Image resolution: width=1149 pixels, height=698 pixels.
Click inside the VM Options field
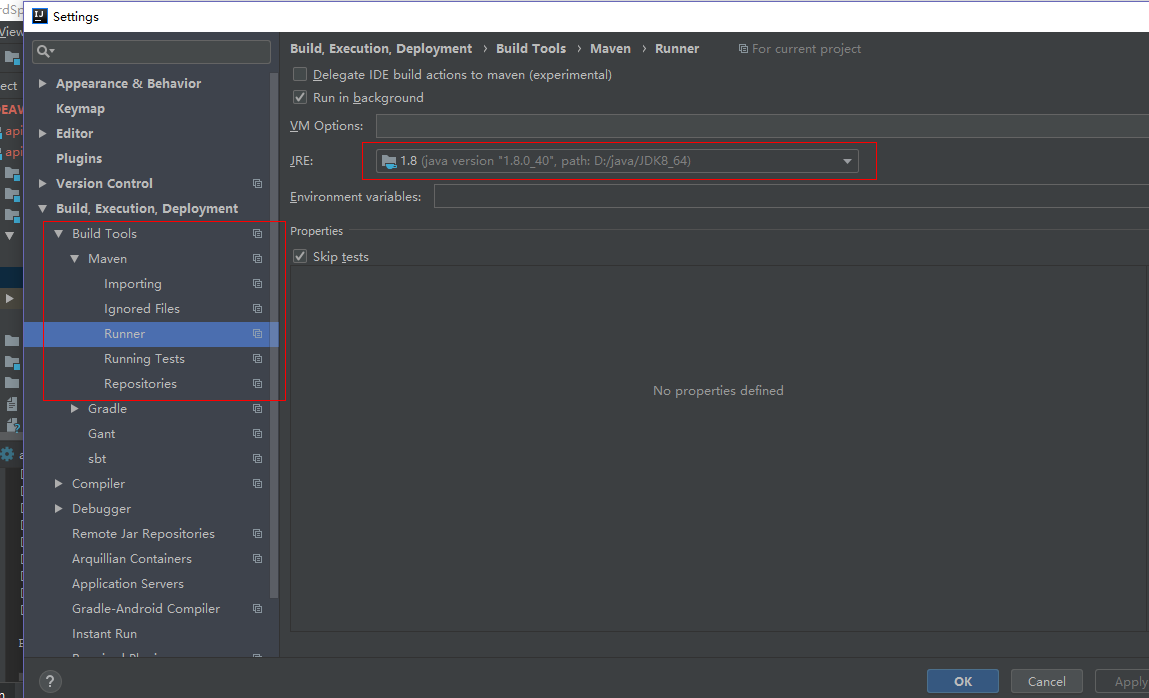[700, 125]
